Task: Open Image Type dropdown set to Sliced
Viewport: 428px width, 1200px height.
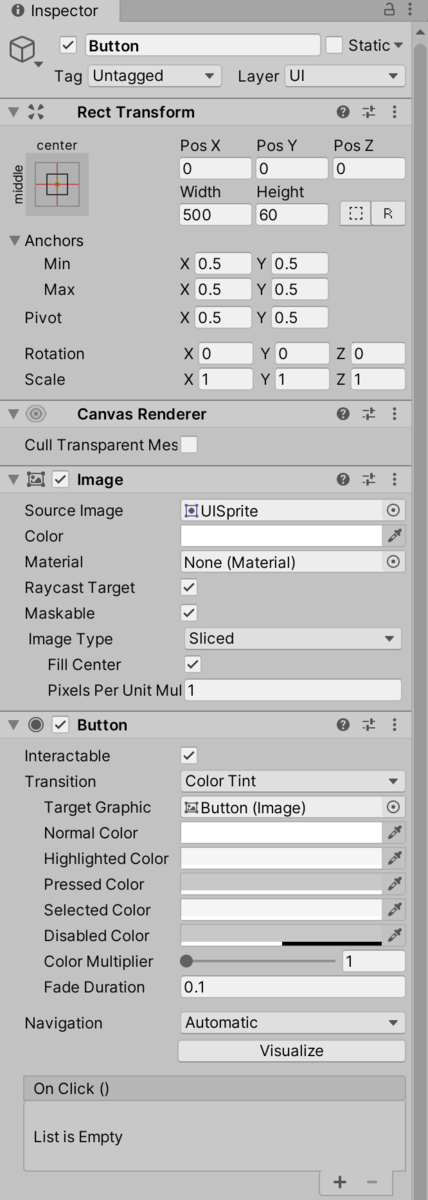Action: (293, 639)
